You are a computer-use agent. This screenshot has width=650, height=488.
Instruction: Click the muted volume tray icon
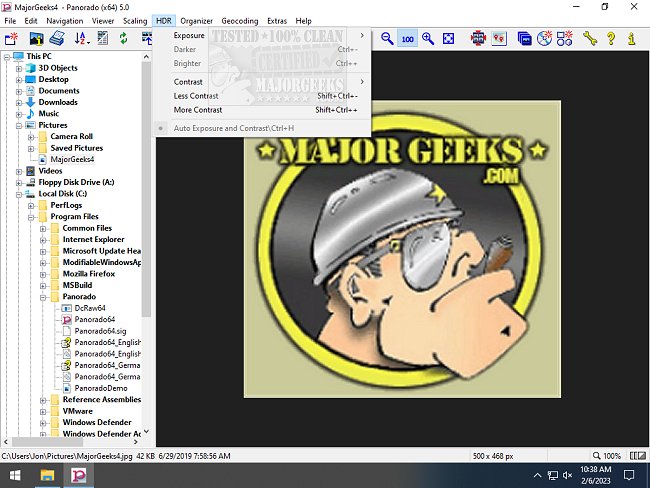point(568,475)
